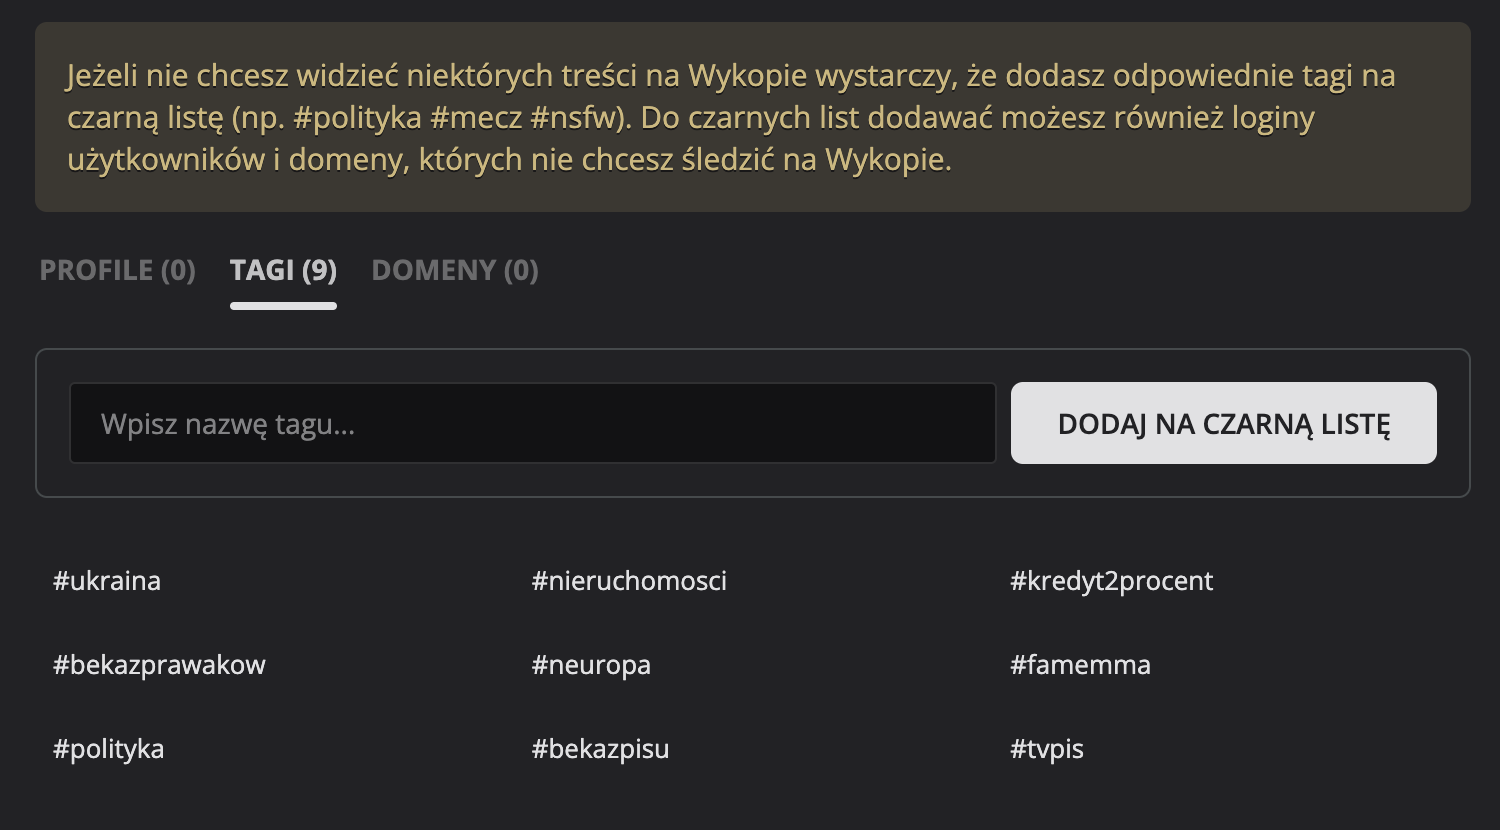Click the white underline beneath TAGI tab

283,306
